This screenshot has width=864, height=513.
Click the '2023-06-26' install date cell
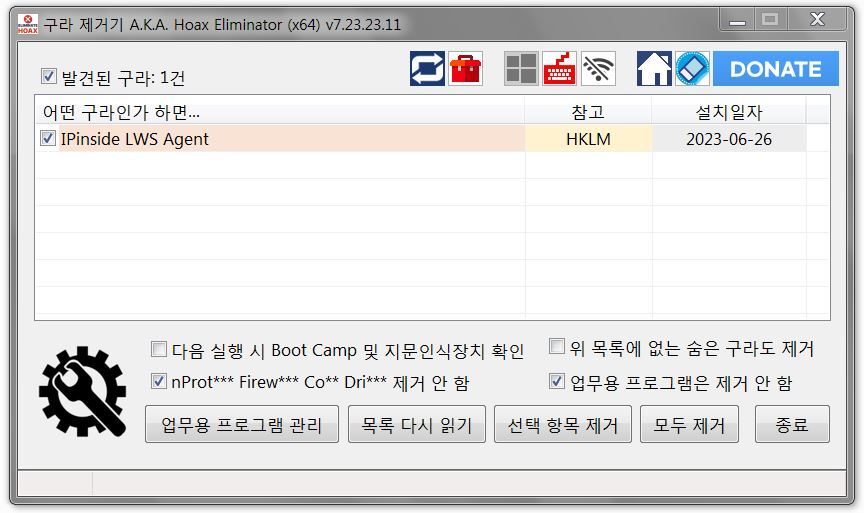click(x=729, y=139)
